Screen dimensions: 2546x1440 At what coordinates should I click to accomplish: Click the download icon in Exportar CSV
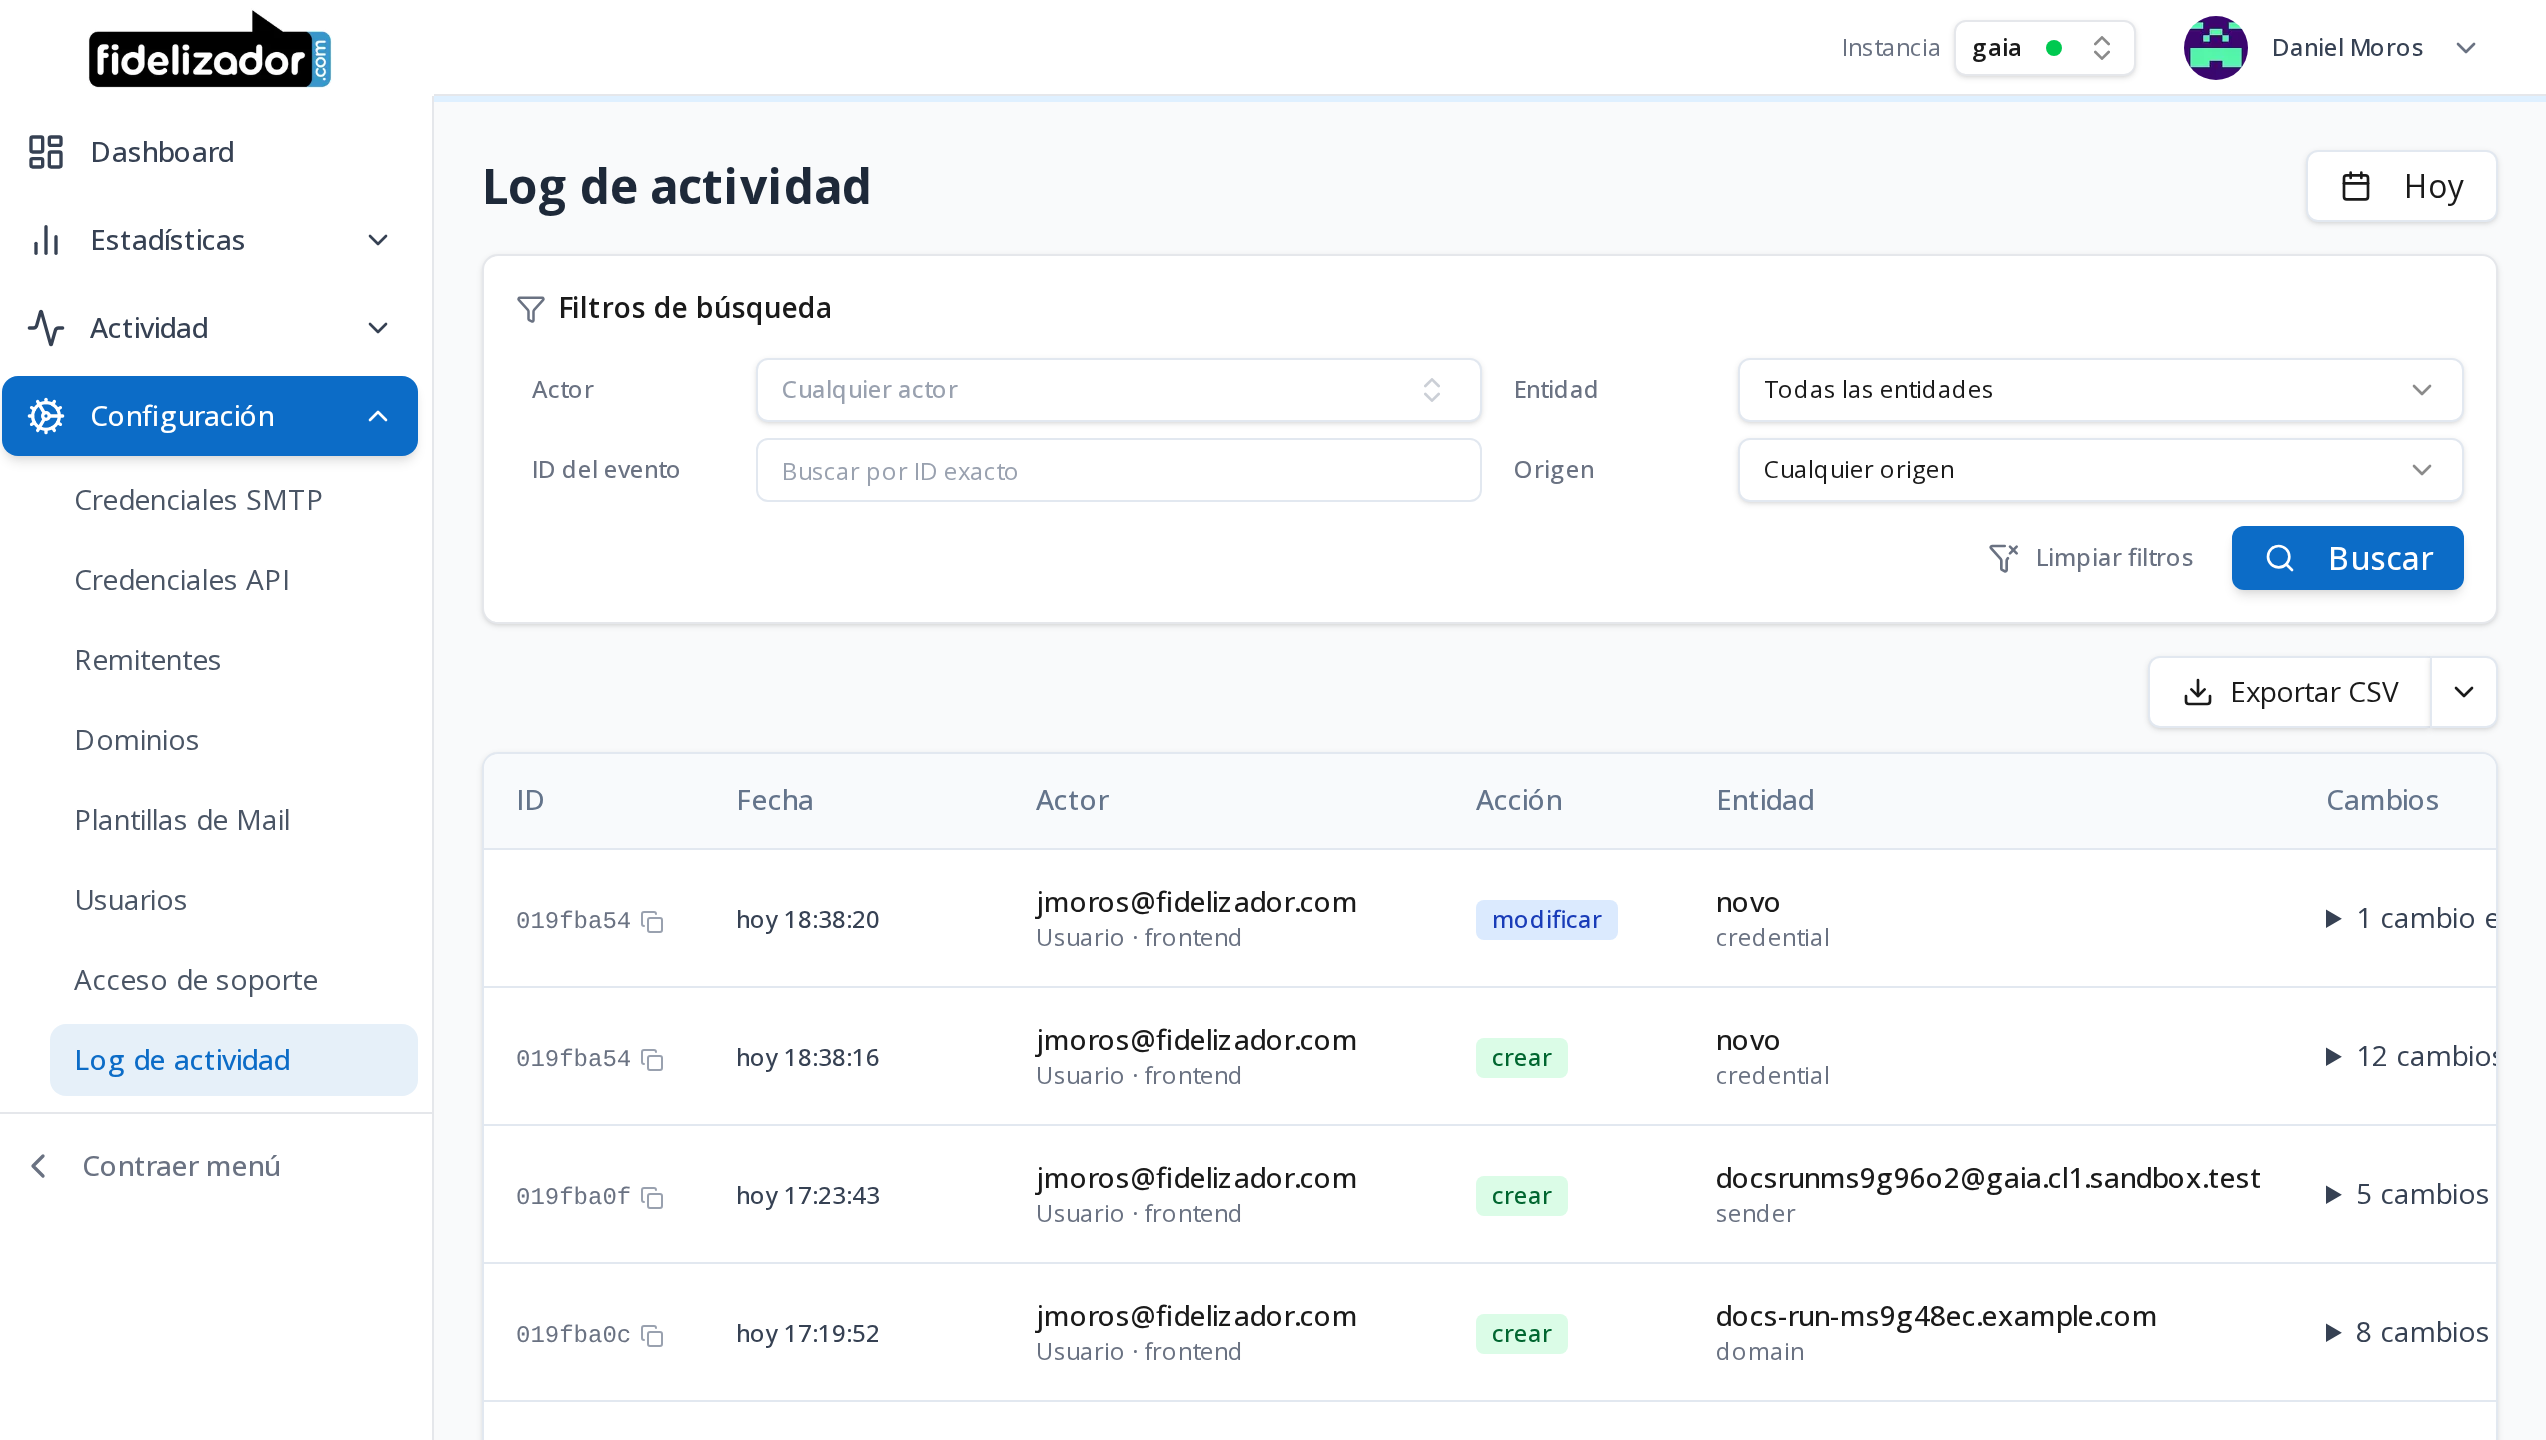(2197, 692)
